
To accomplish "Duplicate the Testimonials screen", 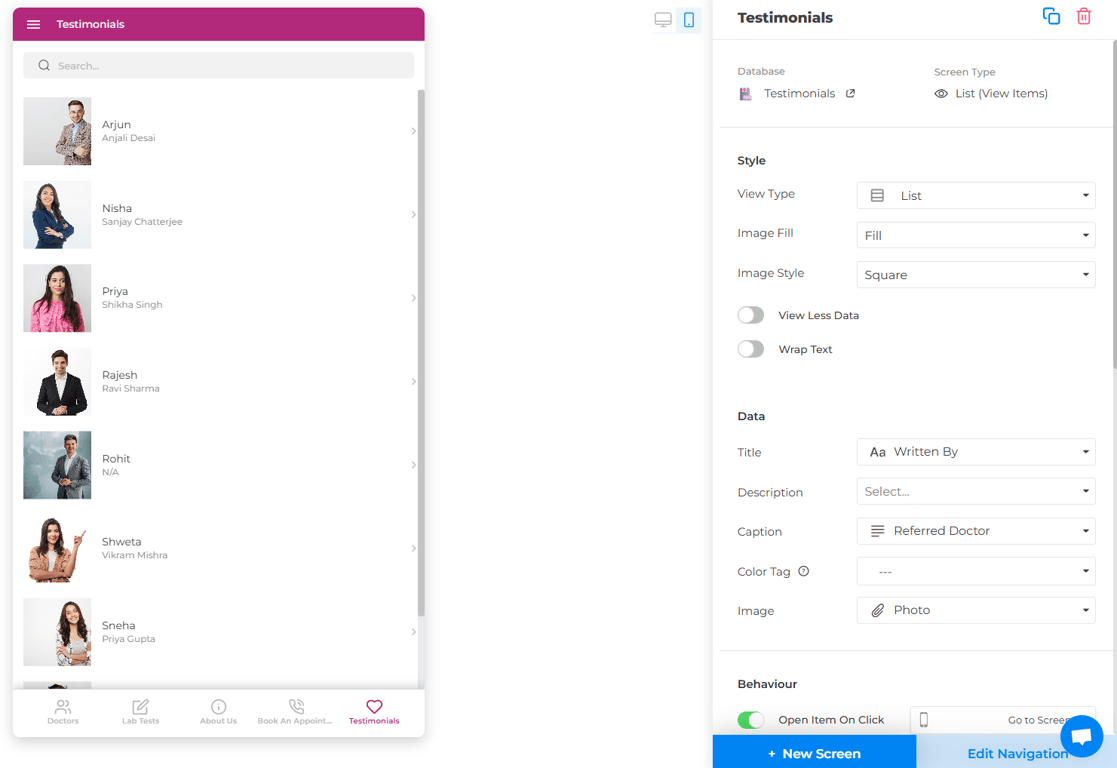I will [1051, 16].
